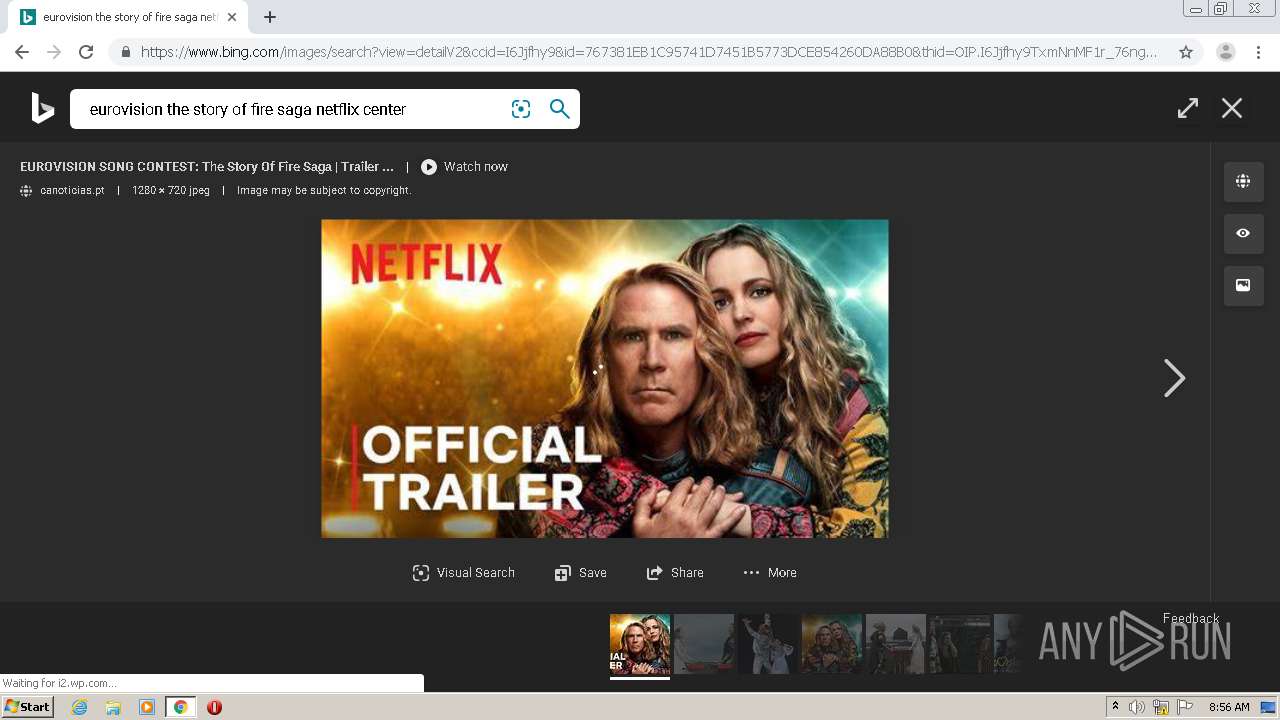Share the image with Share button
Image resolution: width=1280 pixels, height=720 pixels.
click(675, 573)
